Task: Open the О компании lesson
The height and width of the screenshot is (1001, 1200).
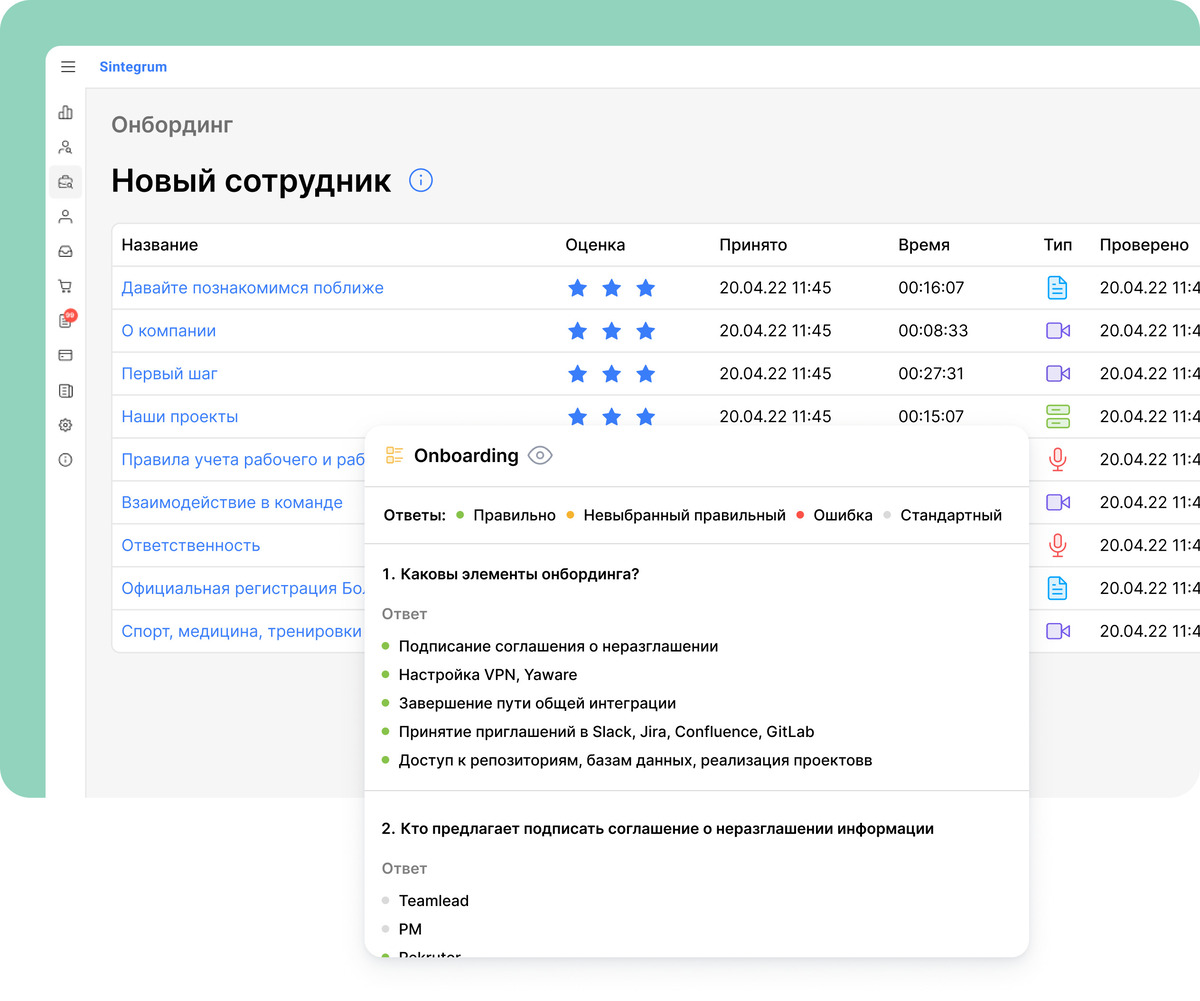Action: (168, 331)
